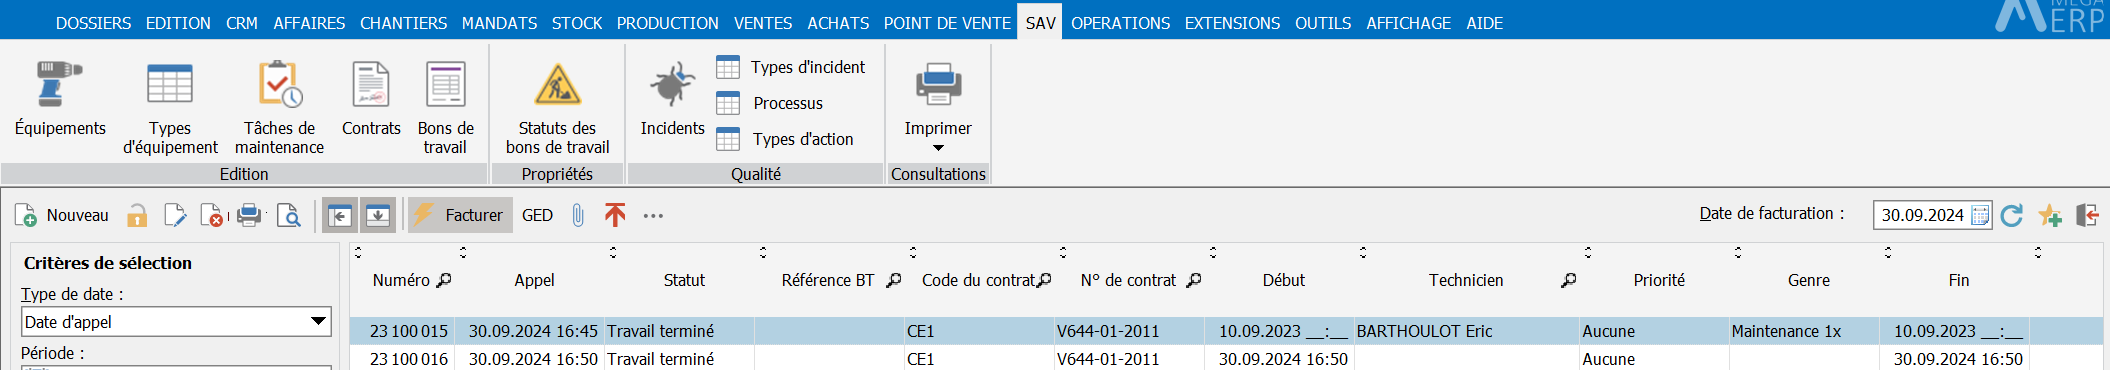
Task: Click the add favorite star icon
Action: (2050, 215)
